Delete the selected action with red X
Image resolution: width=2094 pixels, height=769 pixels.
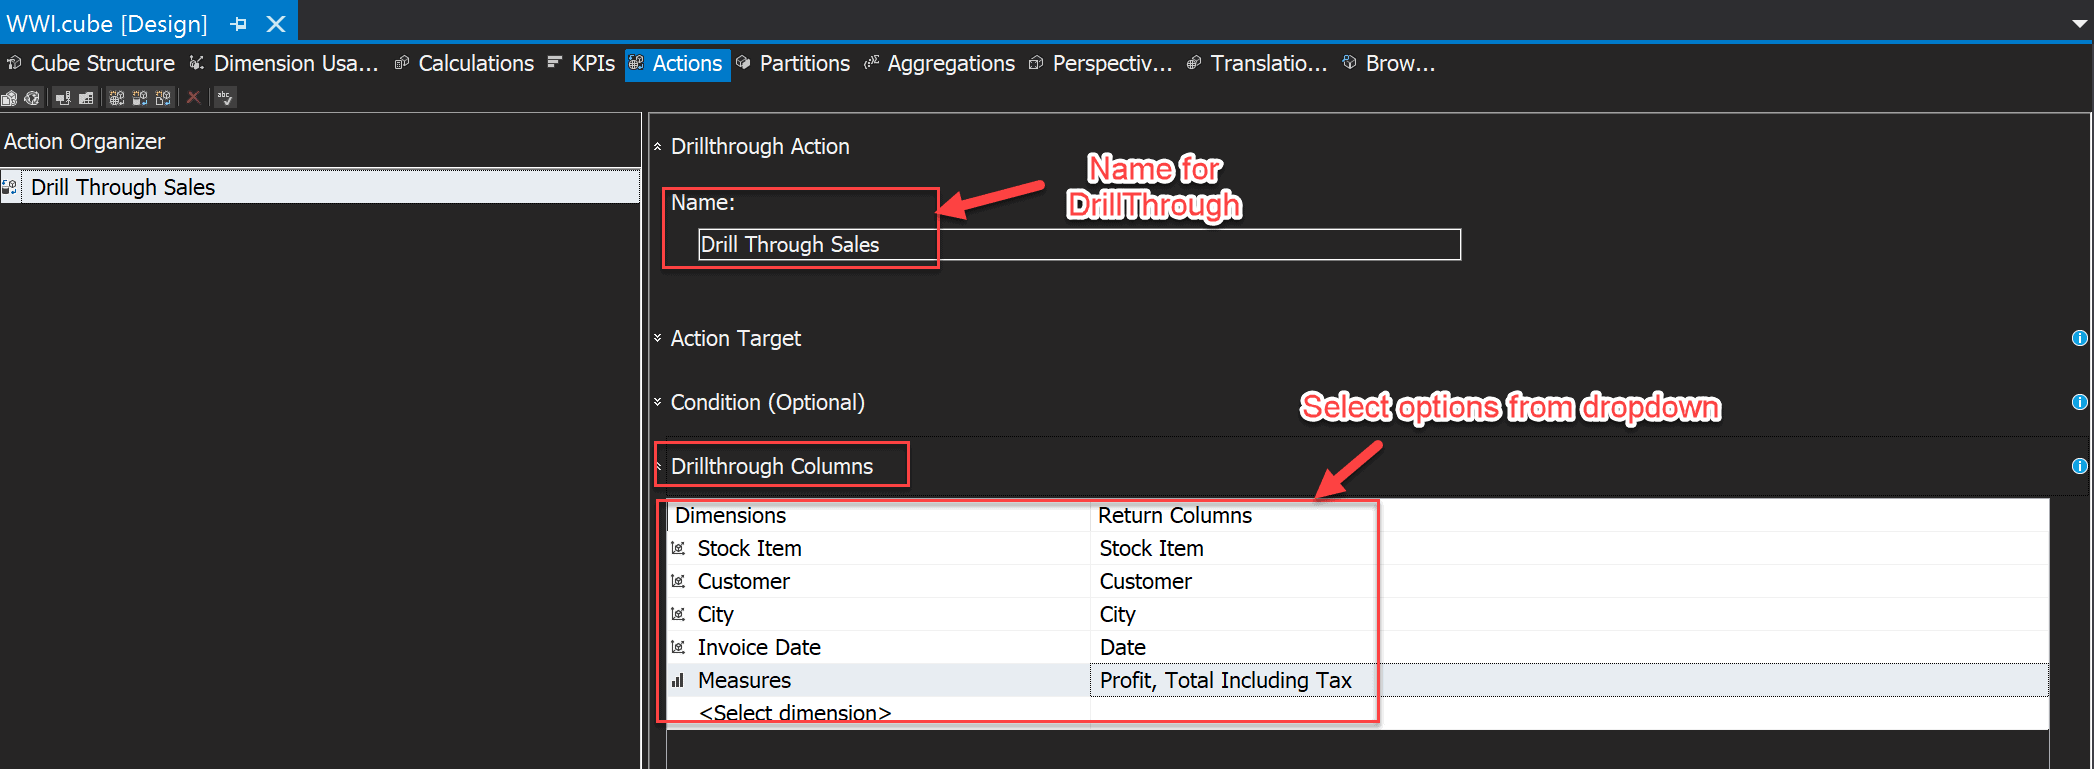pos(193,98)
